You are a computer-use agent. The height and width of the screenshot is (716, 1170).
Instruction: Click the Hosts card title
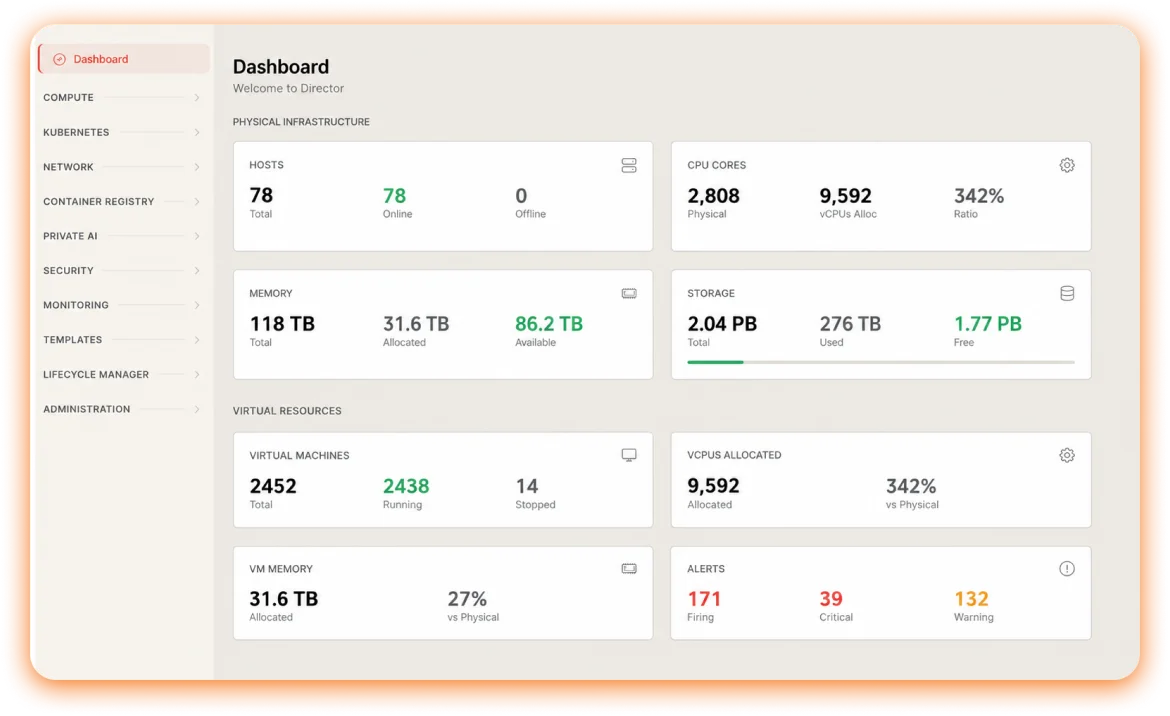266,165
